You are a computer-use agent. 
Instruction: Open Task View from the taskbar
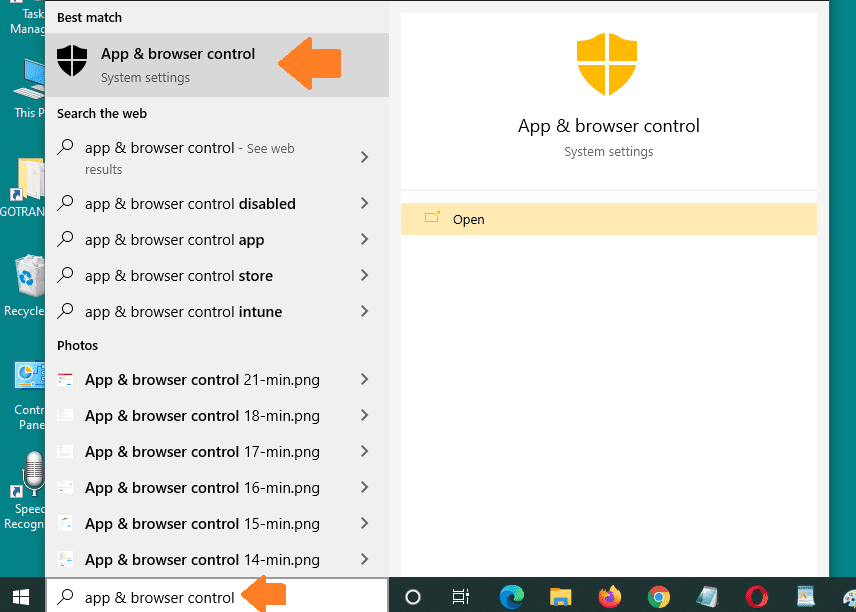[x=461, y=597]
